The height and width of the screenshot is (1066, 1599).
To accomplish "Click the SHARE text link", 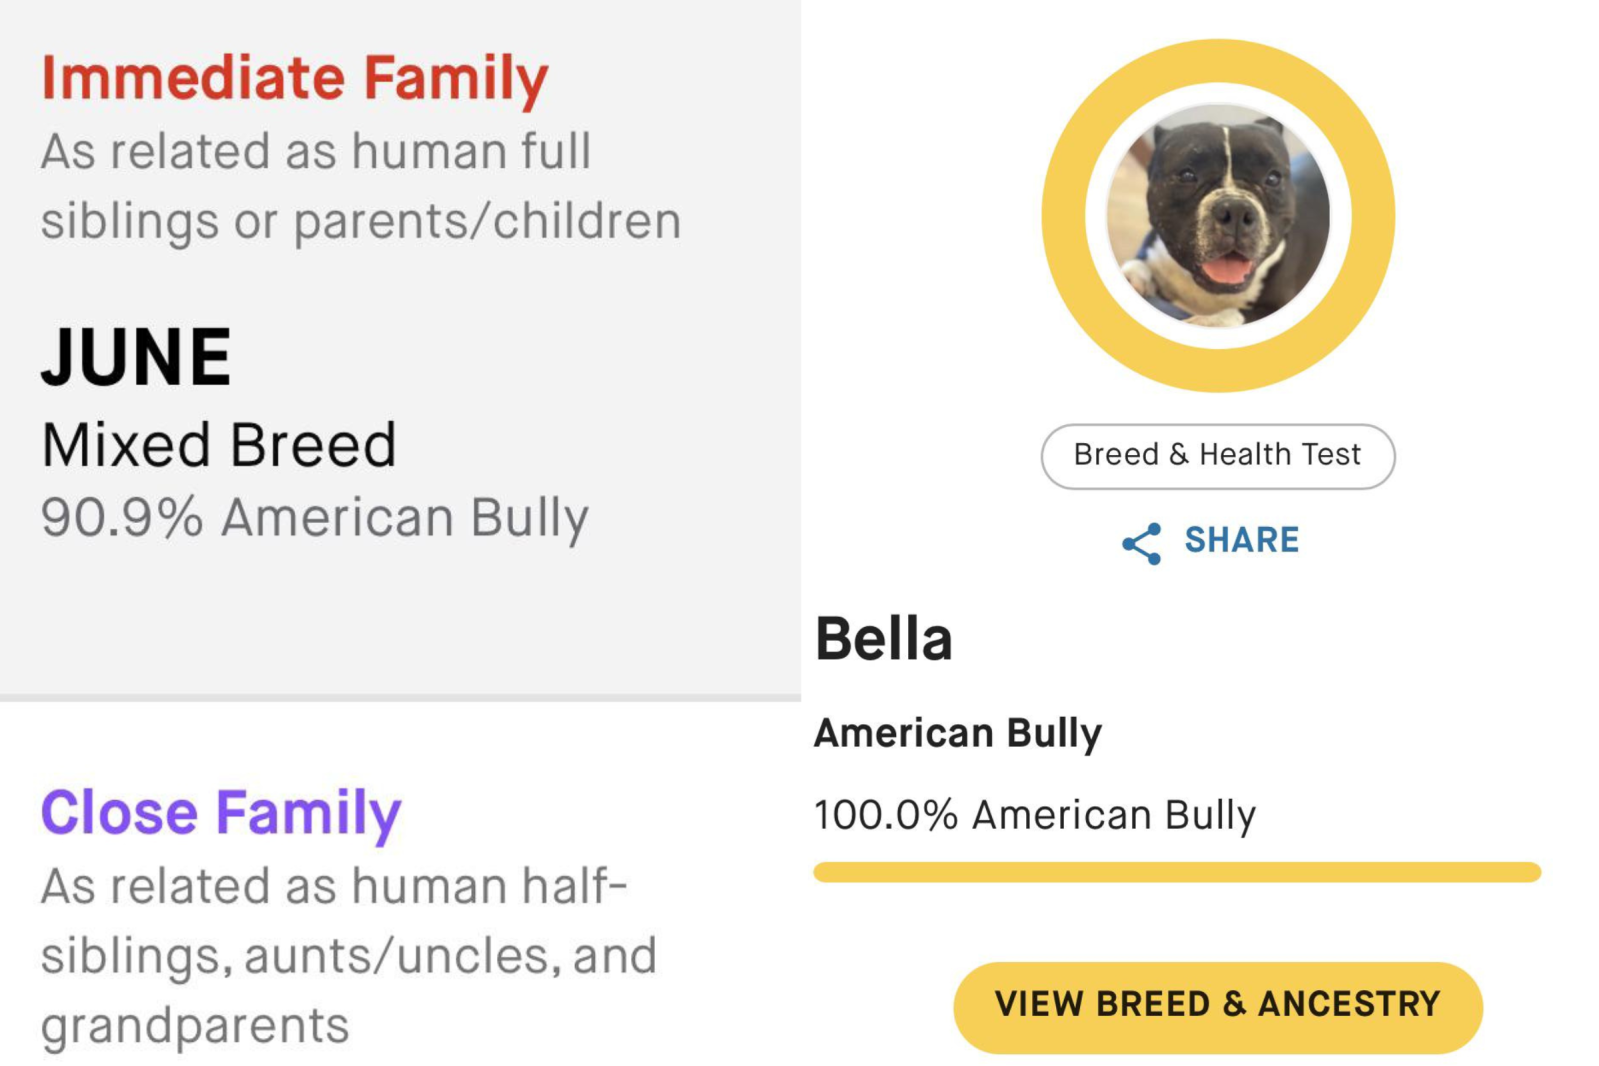I will click(x=1240, y=540).
